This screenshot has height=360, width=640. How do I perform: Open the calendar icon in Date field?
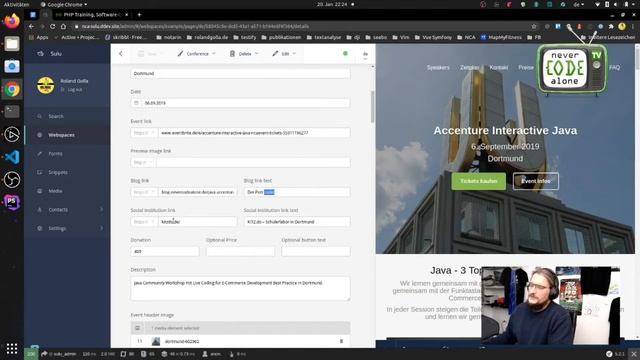pyautogui.click(x=136, y=103)
